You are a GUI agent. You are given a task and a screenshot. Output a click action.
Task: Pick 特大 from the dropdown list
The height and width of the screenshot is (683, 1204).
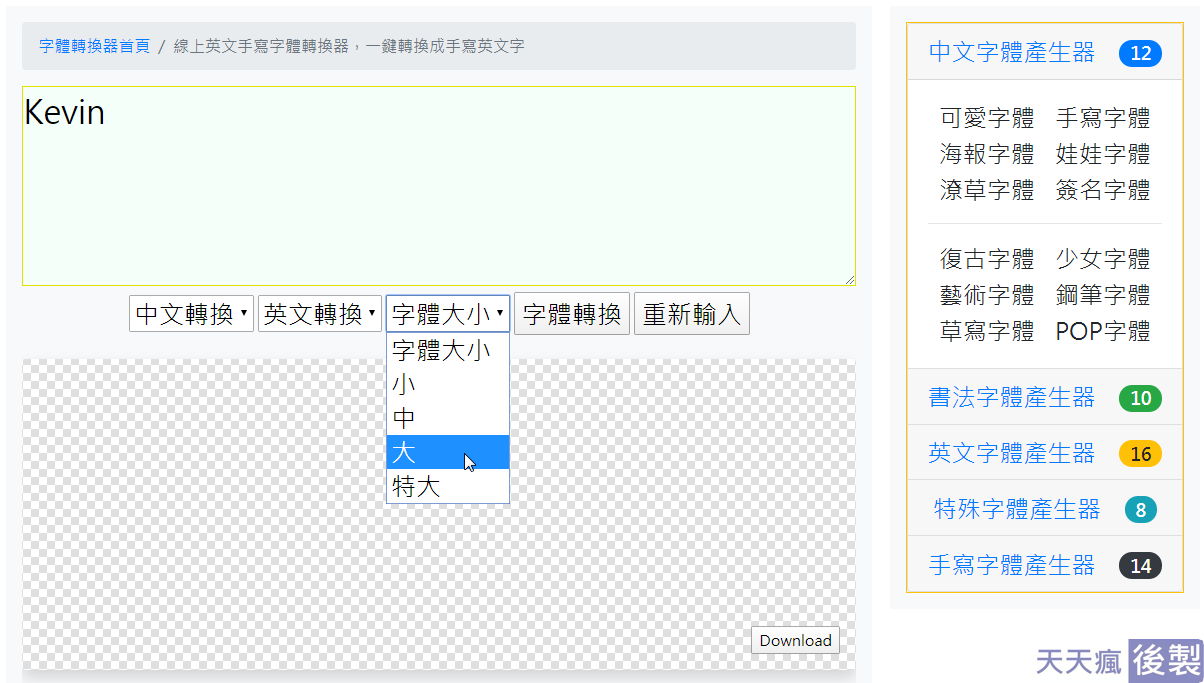click(448, 487)
